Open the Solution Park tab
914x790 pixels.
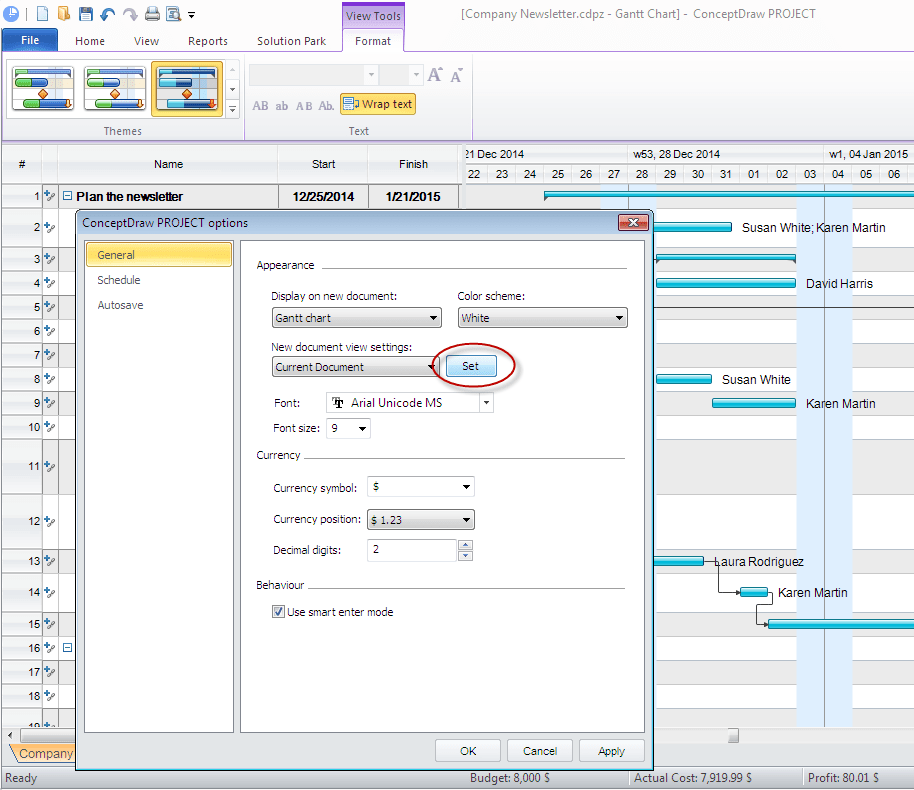point(291,41)
